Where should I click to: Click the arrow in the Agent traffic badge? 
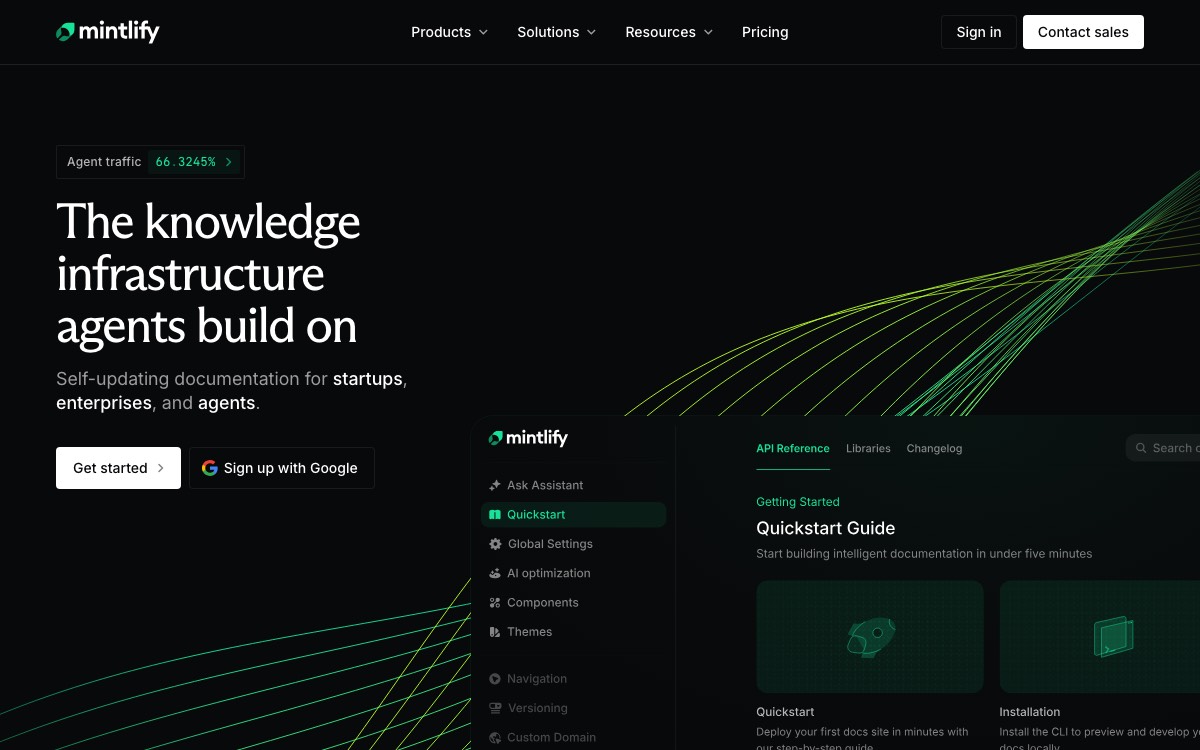228,162
